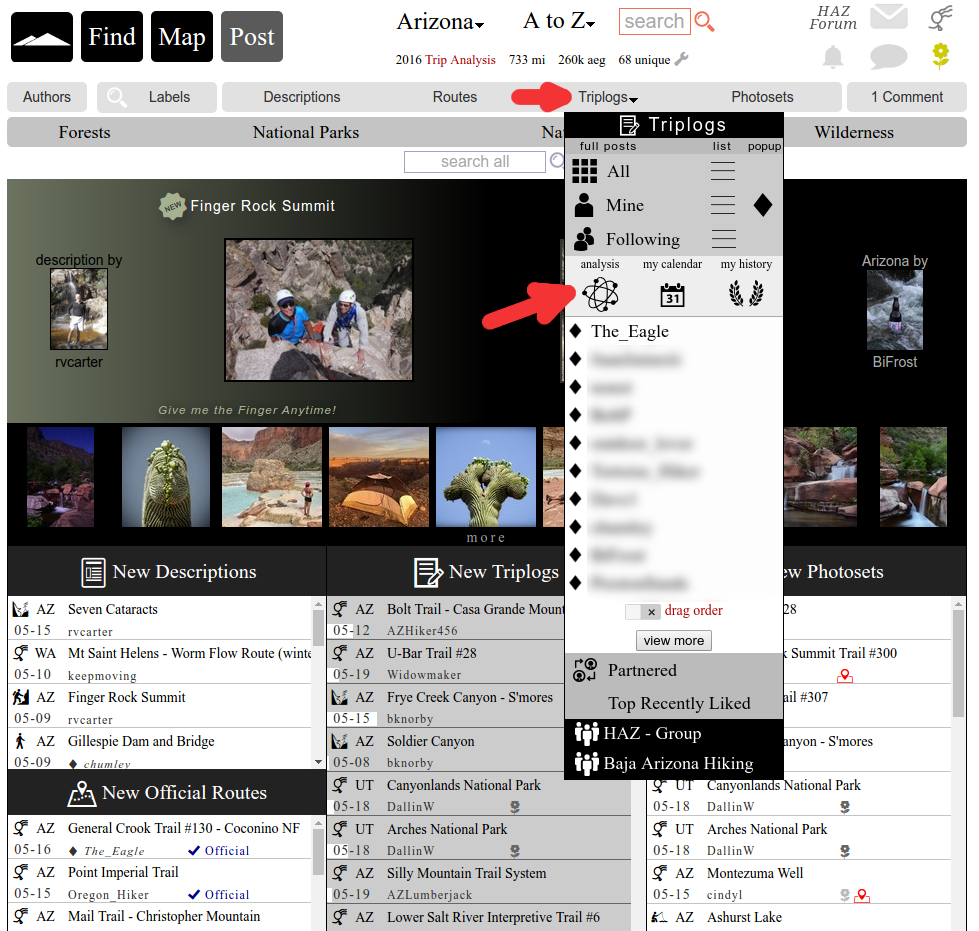979x931 pixels.
Task: Click the notifications bell icon
Action: pyautogui.click(x=833, y=57)
